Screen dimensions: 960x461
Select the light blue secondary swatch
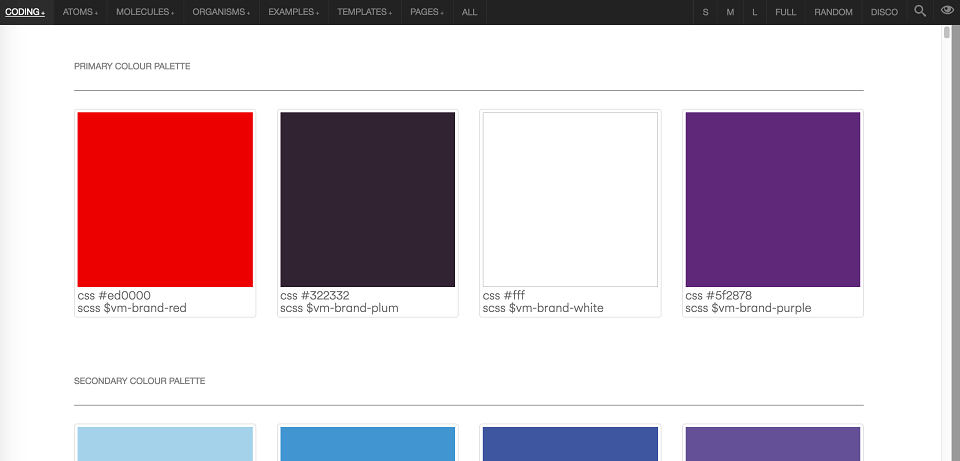pos(165,444)
